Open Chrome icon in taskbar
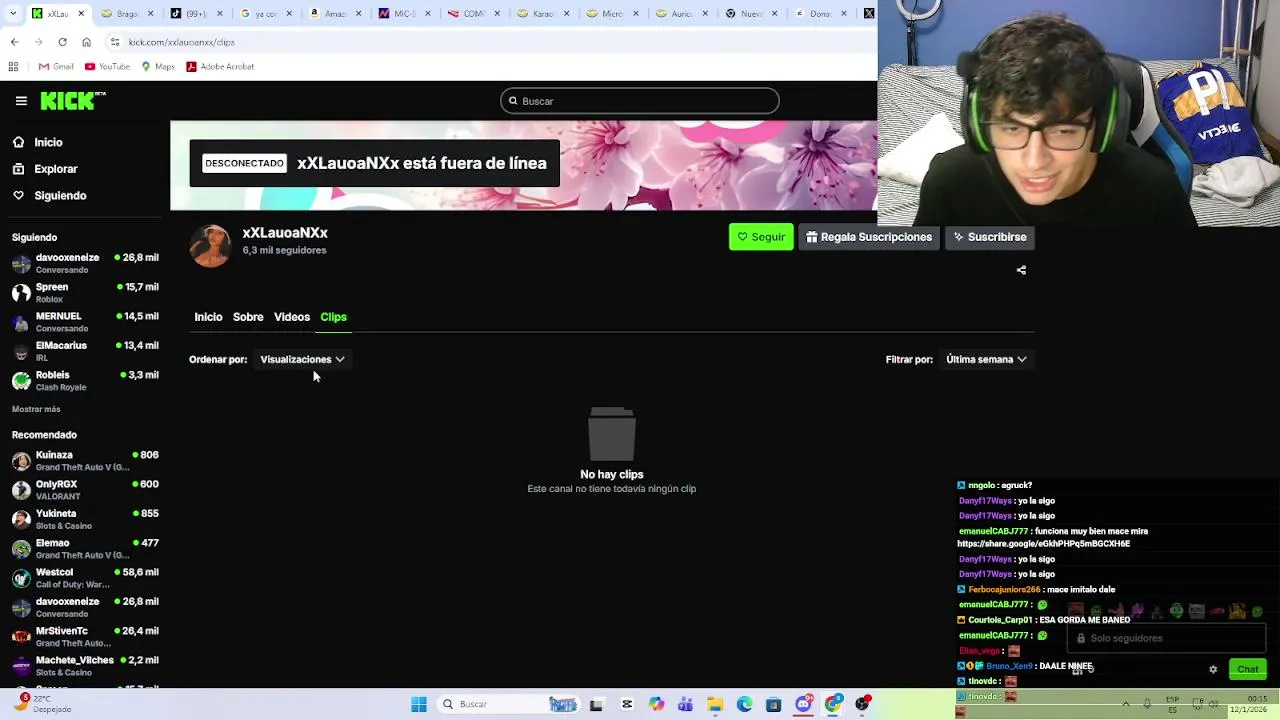Viewport: 1280px width, 720px height. pos(832,704)
